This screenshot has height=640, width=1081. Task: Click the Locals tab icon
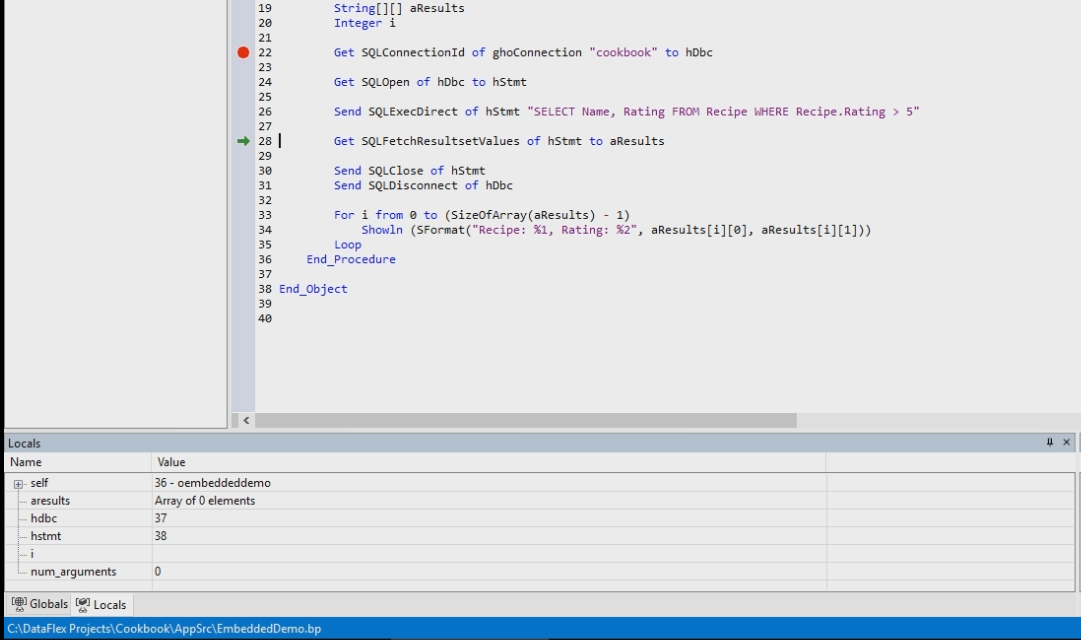click(x=83, y=604)
